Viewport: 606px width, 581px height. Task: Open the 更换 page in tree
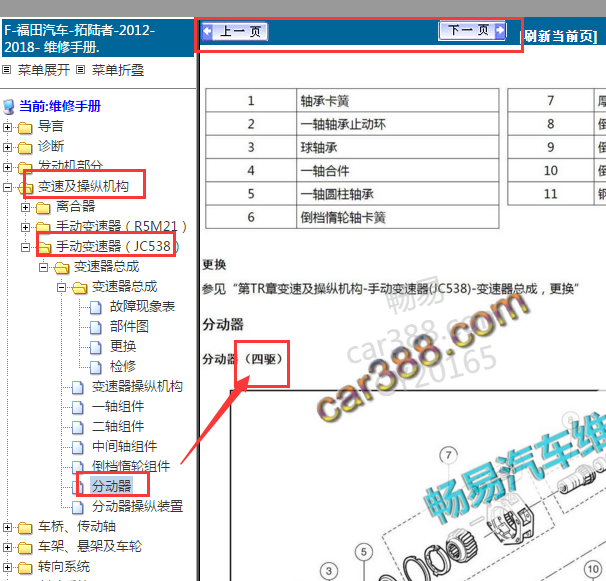pyautogui.click(x=123, y=346)
